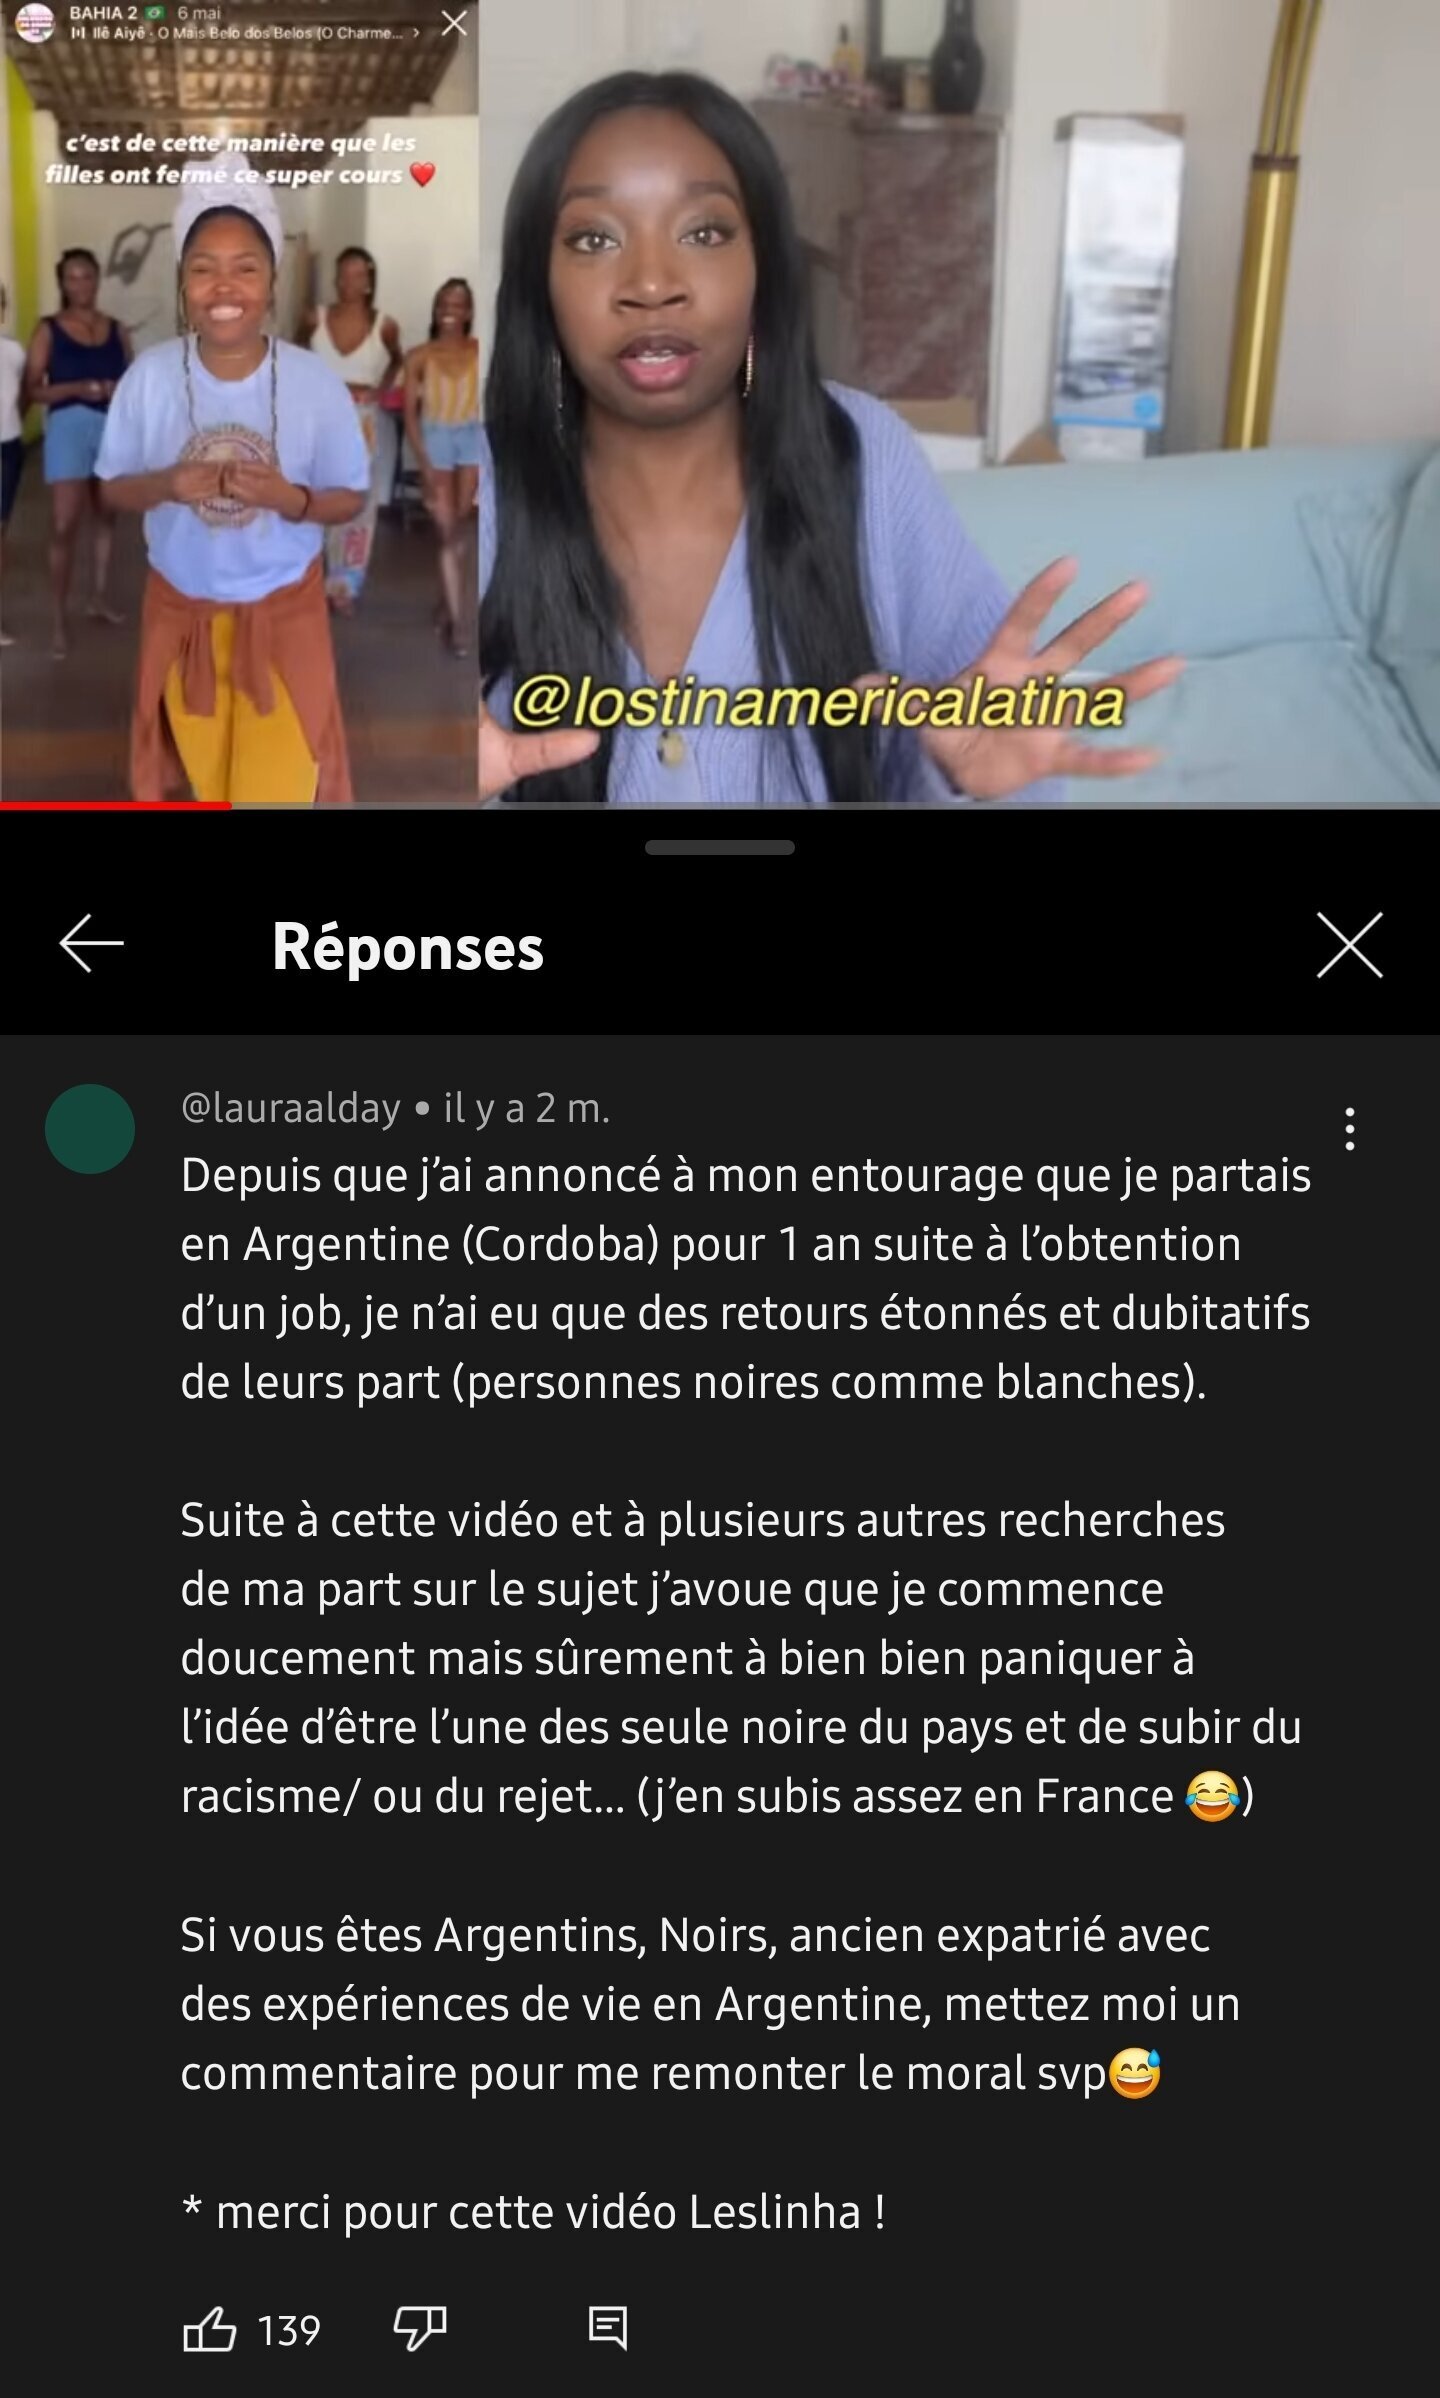Expand the chevron next to the Ilê Aiyê song title
Image resolution: width=1440 pixels, height=2398 pixels.
417,33
